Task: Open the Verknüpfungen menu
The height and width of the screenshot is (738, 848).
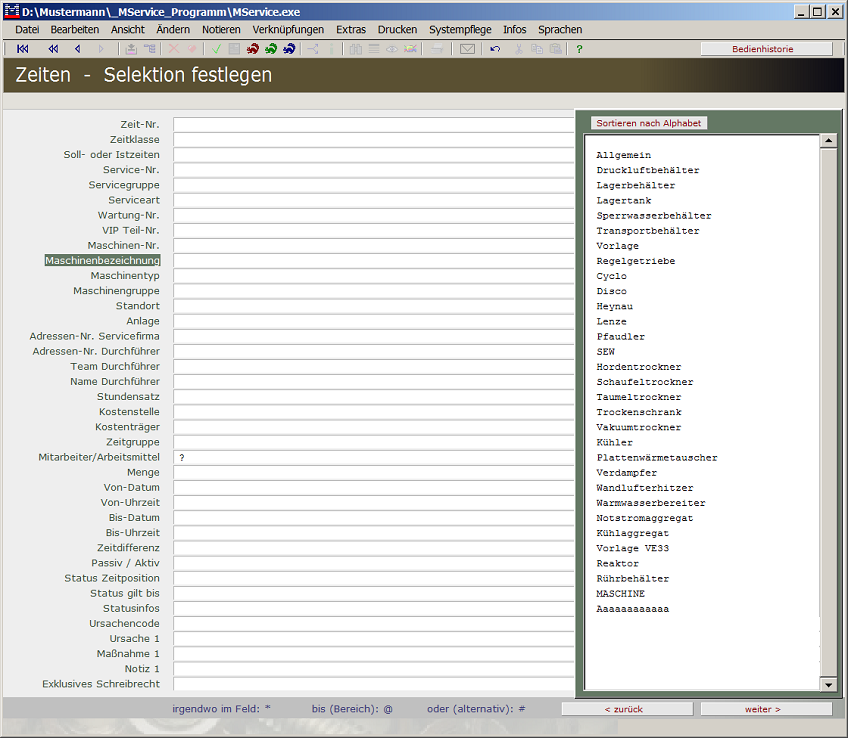Action: (x=288, y=30)
